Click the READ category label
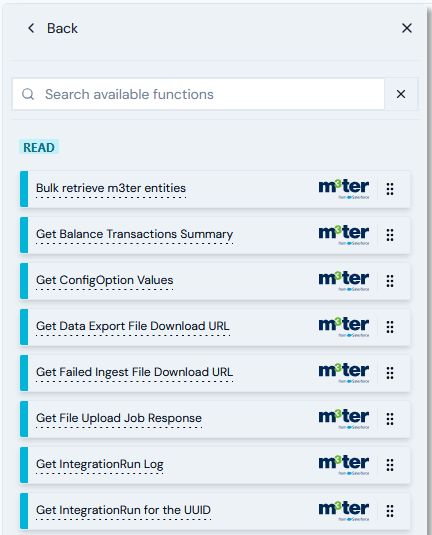The image size is (432, 535). click(39, 147)
